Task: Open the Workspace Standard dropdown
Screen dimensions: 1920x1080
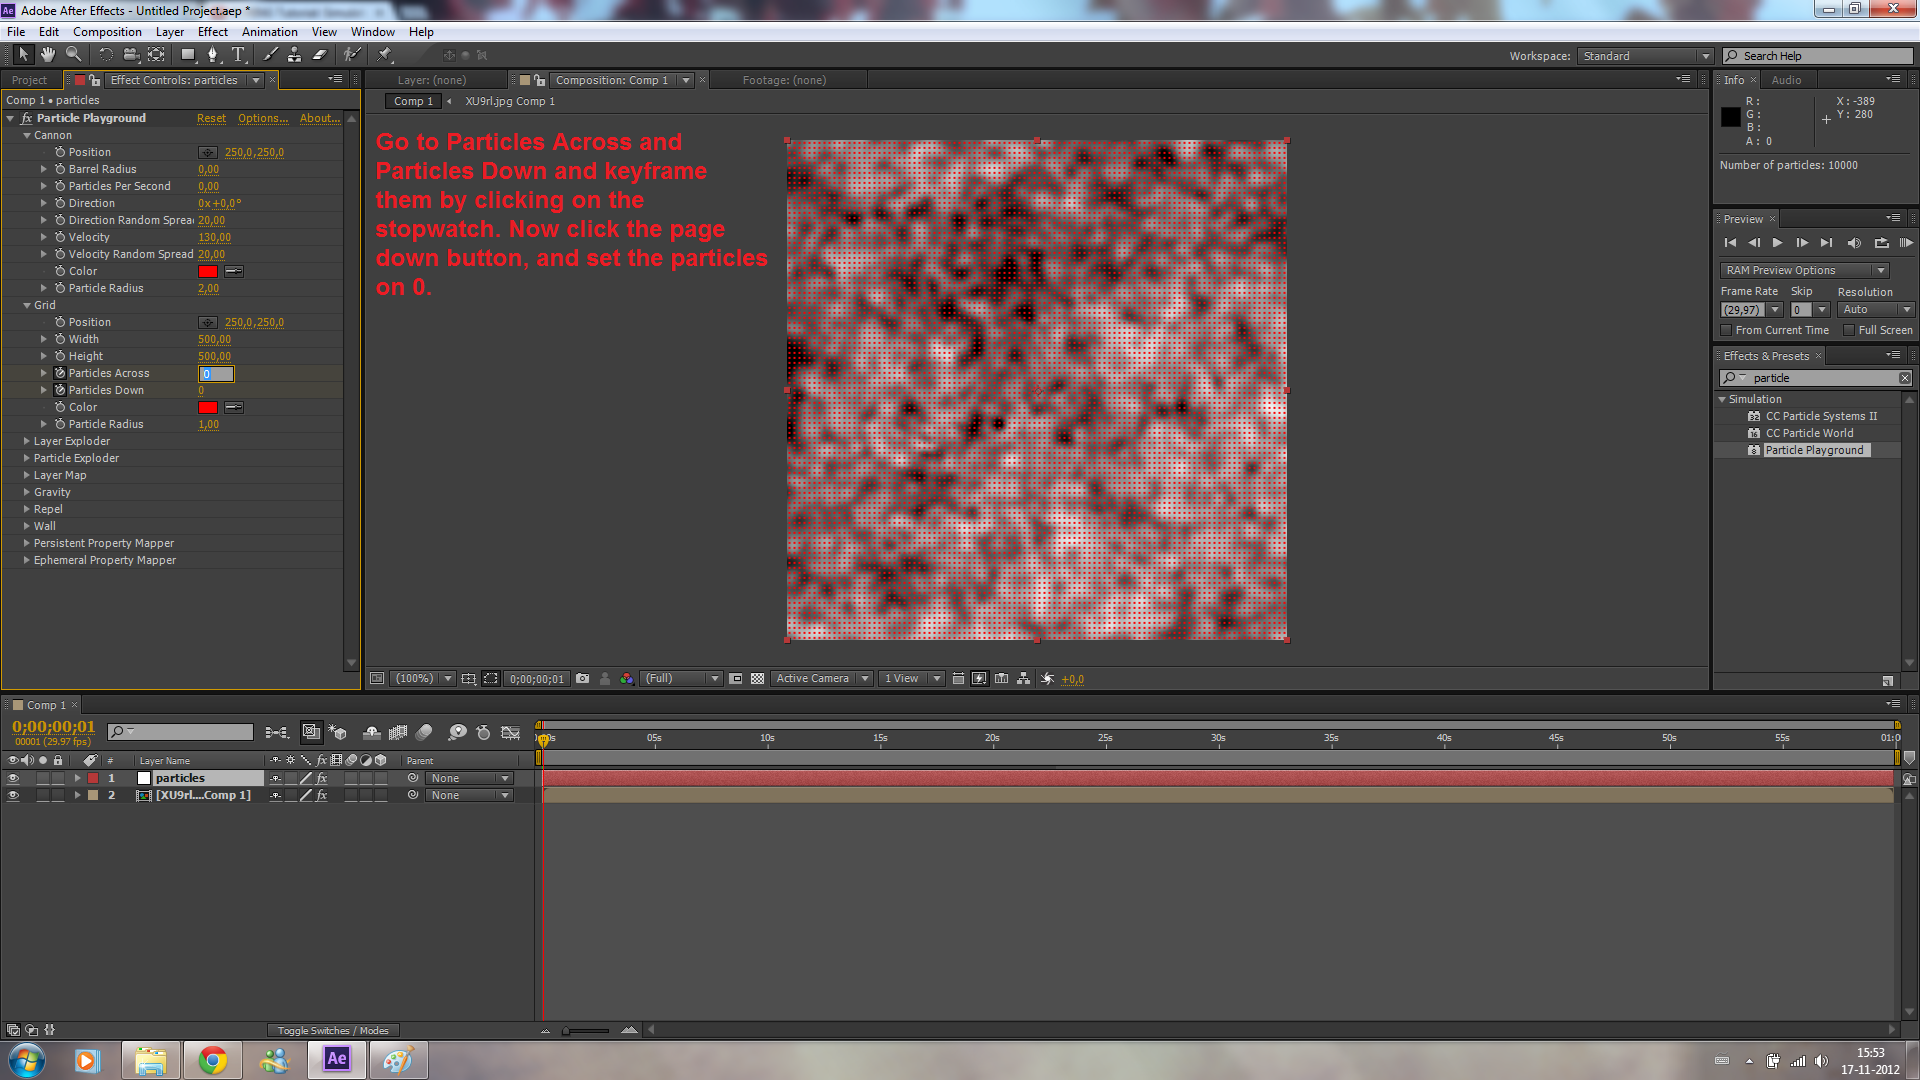Action: click(x=1646, y=56)
